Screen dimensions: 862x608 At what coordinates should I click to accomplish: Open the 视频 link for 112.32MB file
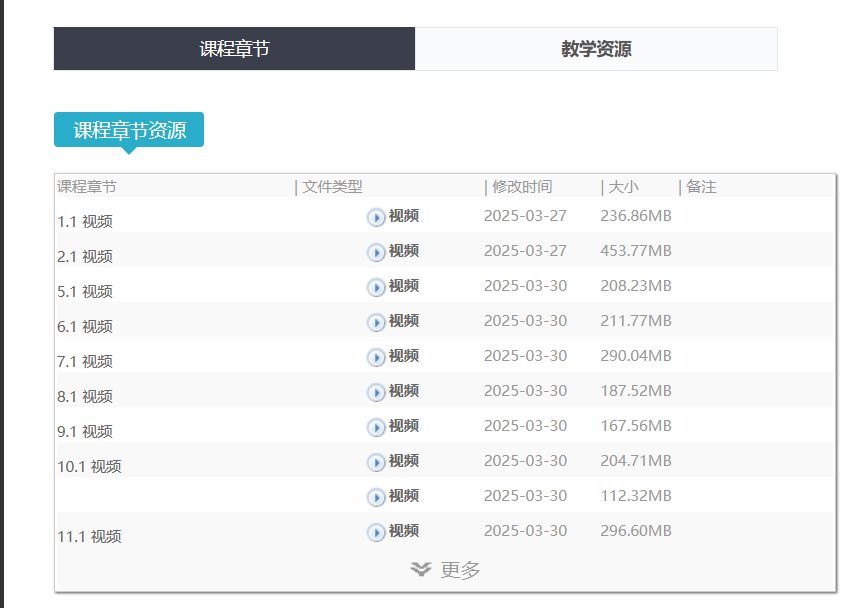(404, 496)
